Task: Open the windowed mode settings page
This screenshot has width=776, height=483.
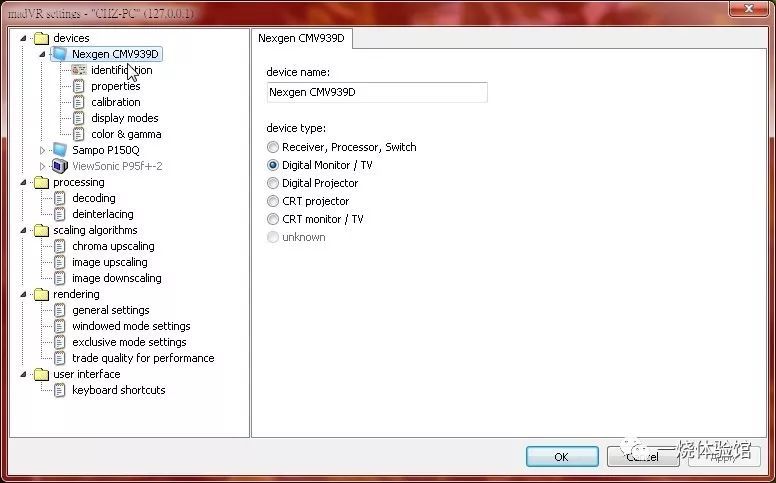Action: click(x=131, y=326)
